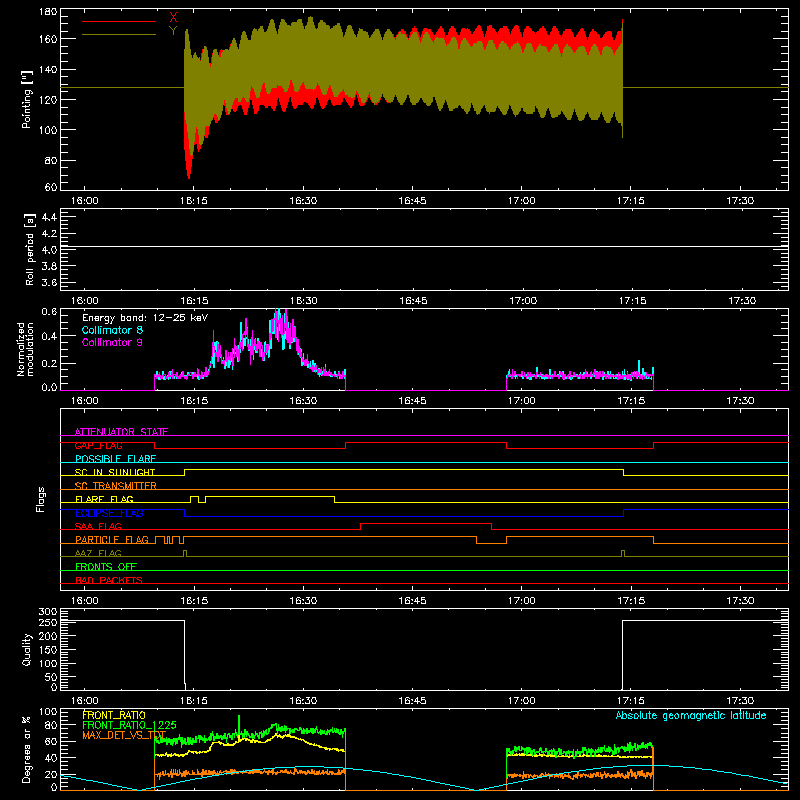Click the yellow FRONT_RATIO legend label
Image resolution: width=800 pixels, height=800 pixels.
(x=114, y=715)
